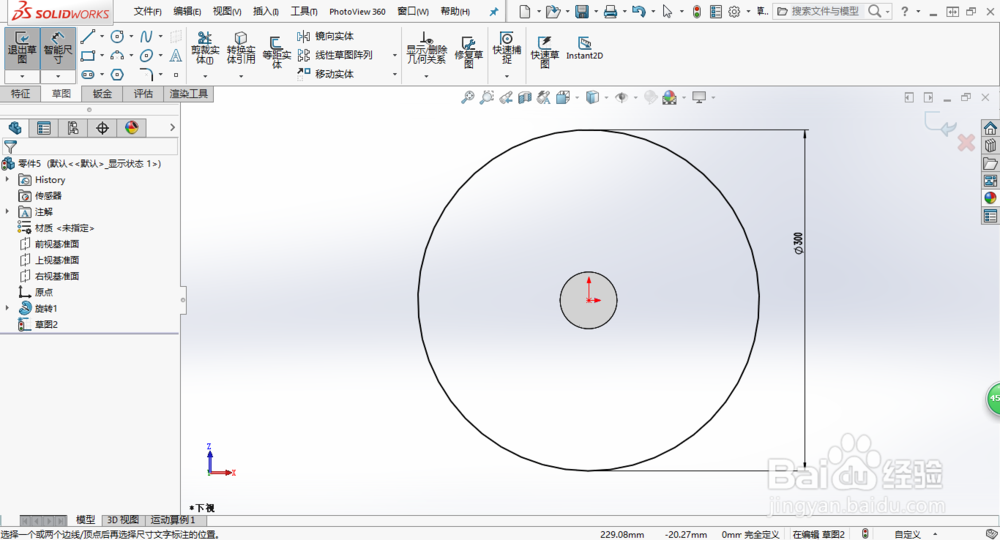This screenshot has height=540, width=1000.
Task: Open dropdown under Trim Entities
Action: point(205,77)
